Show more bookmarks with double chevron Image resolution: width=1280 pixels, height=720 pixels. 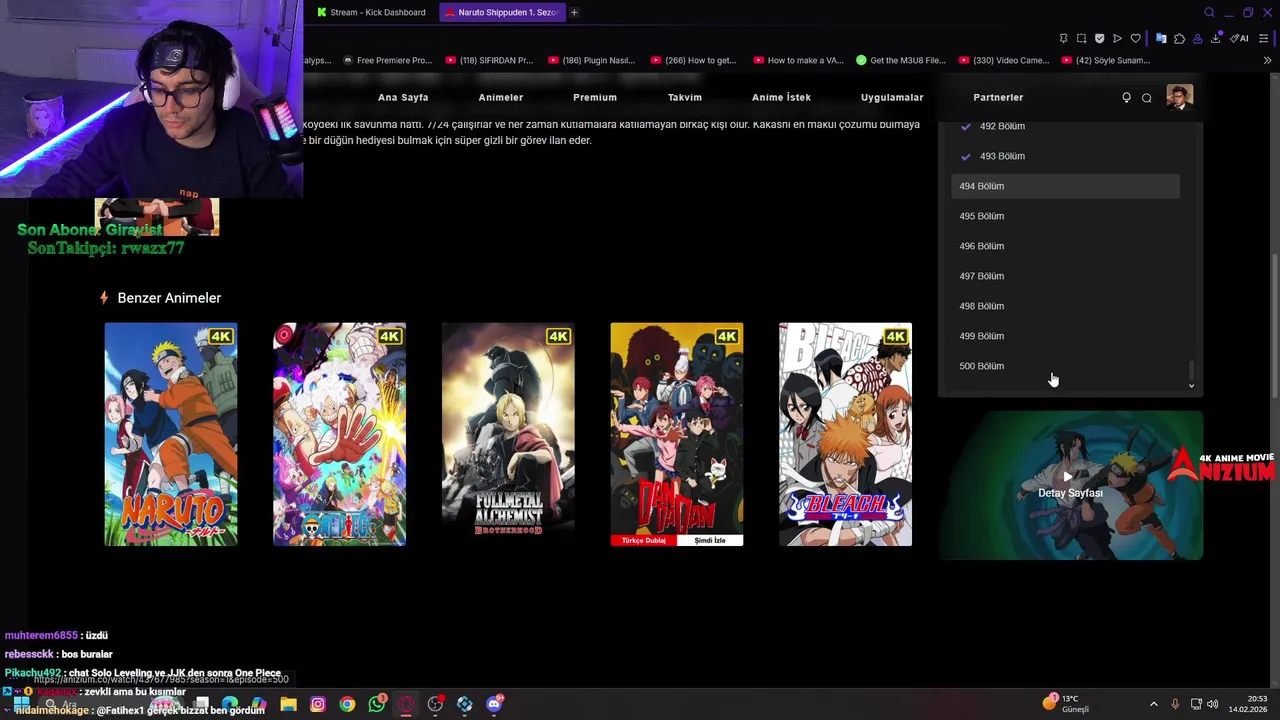(1267, 60)
